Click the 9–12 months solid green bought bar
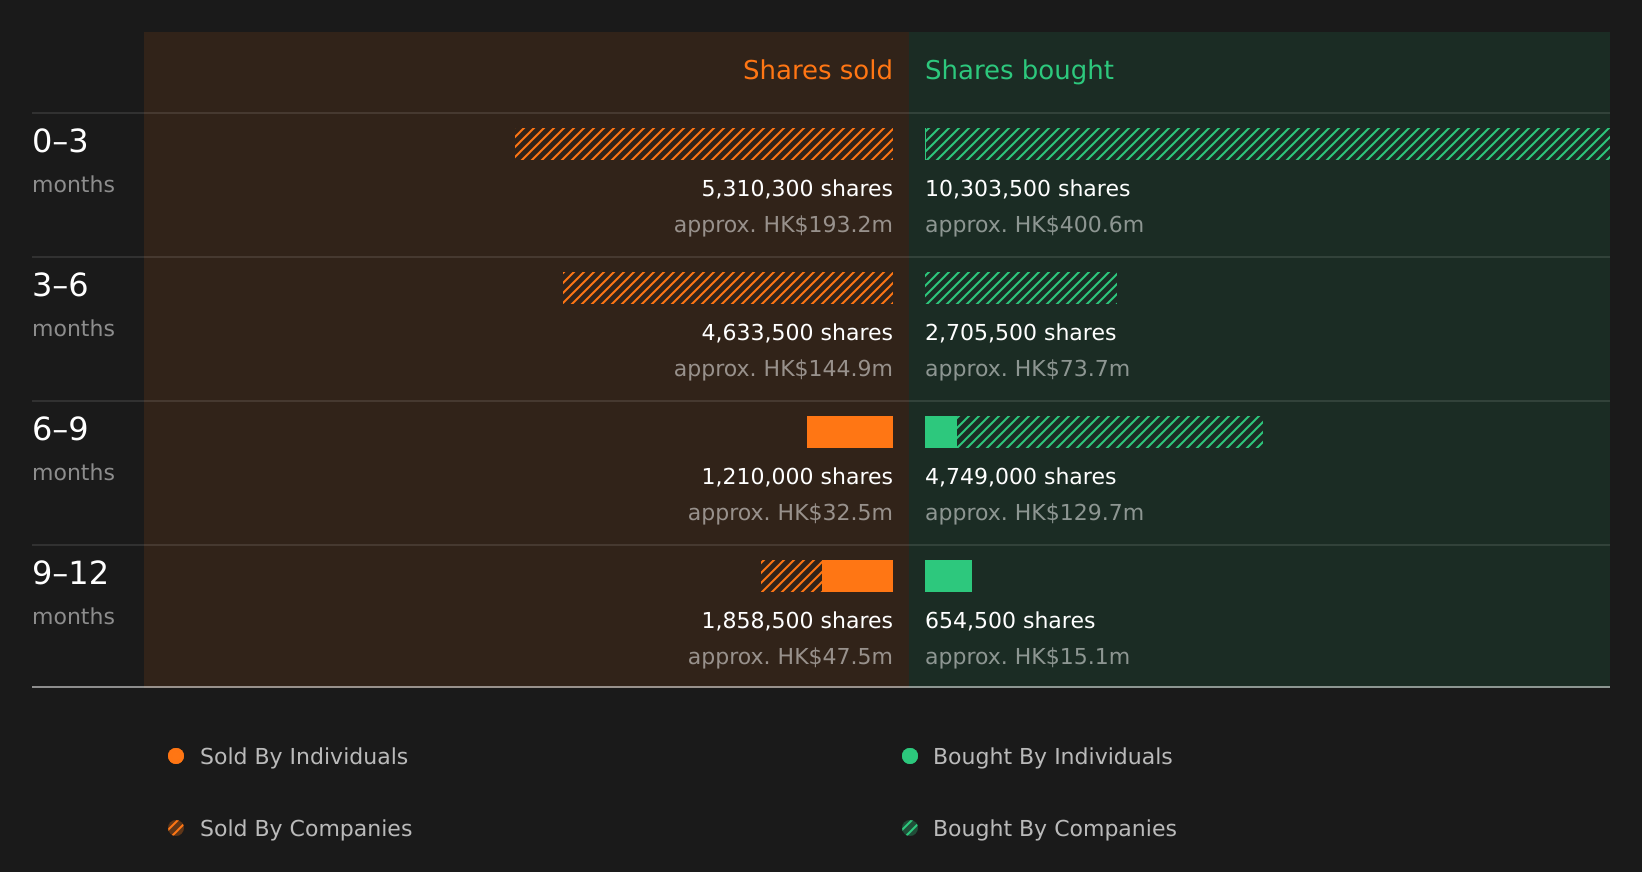The image size is (1642, 872). (948, 576)
